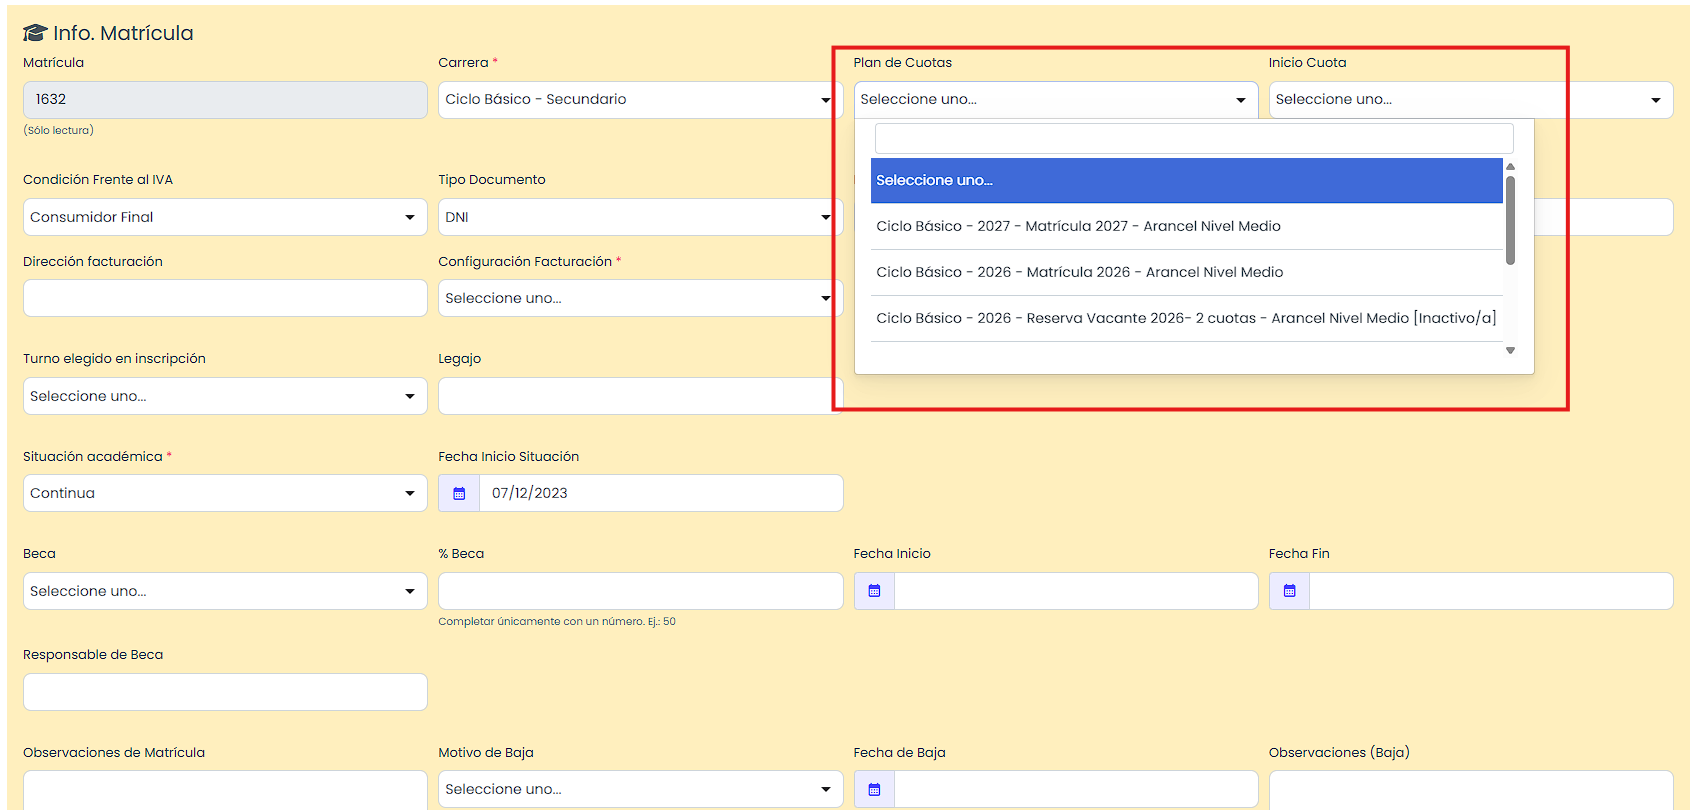This screenshot has width=1706, height=810.
Task: Click the Matrícula read-only field 1632
Action: [x=225, y=100]
